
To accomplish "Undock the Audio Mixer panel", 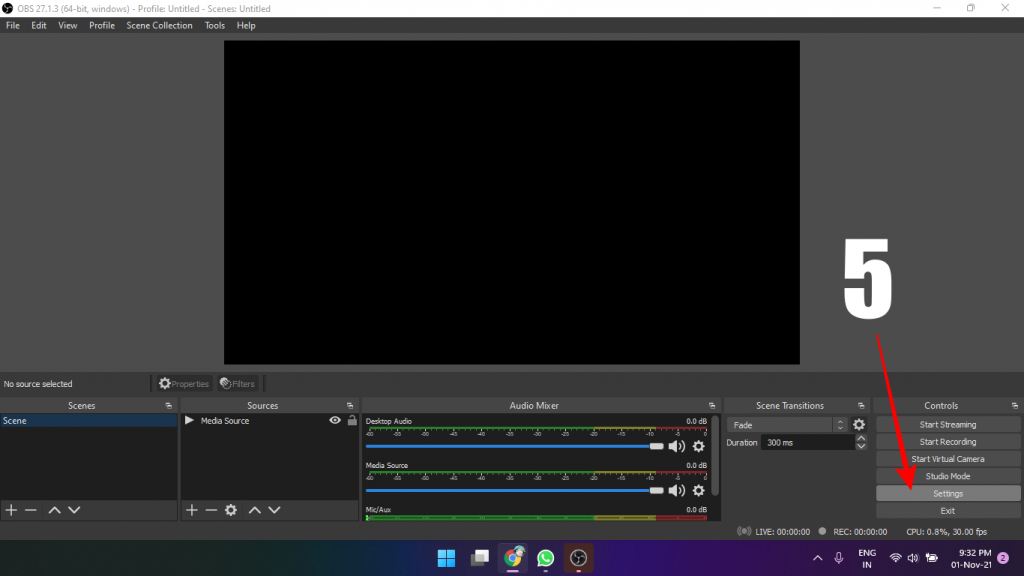I will point(714,406).
